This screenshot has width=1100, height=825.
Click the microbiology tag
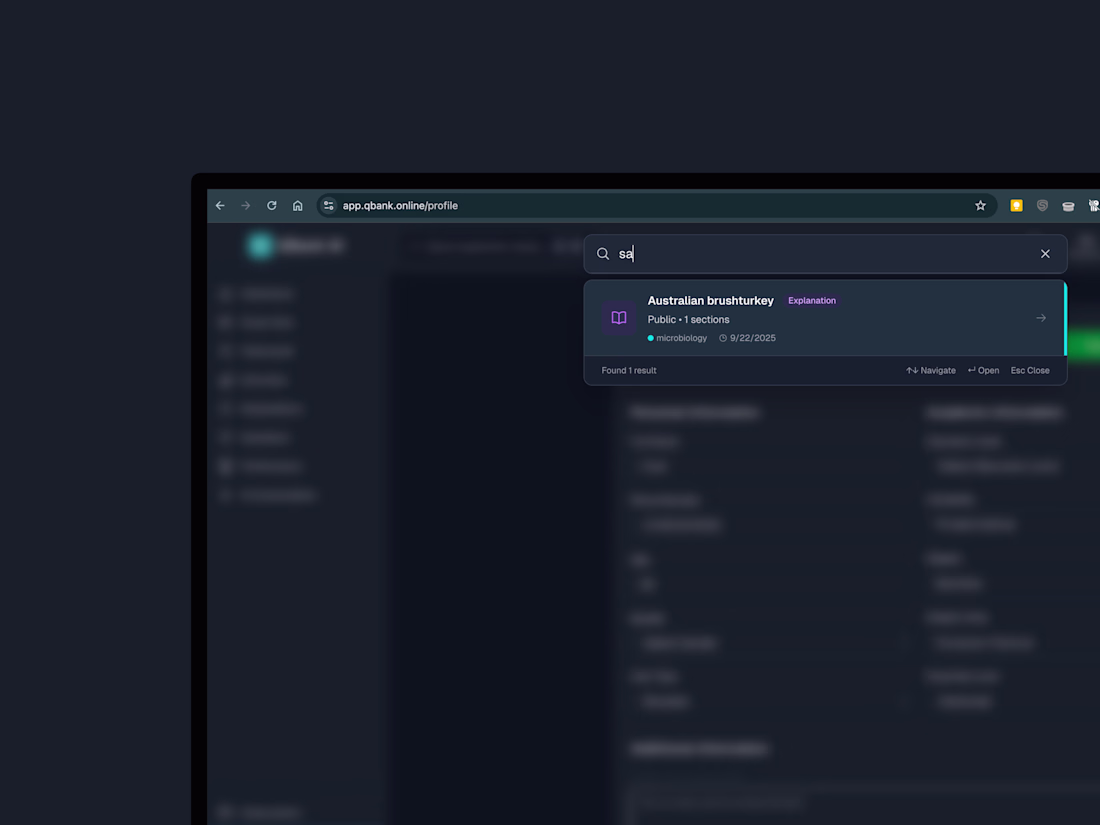click(x=681, y=338)
